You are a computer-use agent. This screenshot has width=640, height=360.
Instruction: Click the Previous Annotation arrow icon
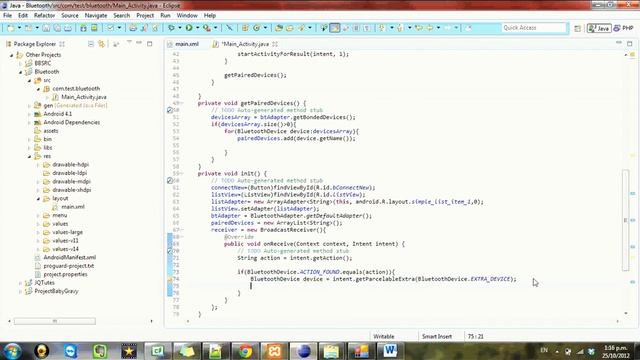point(400,28)
